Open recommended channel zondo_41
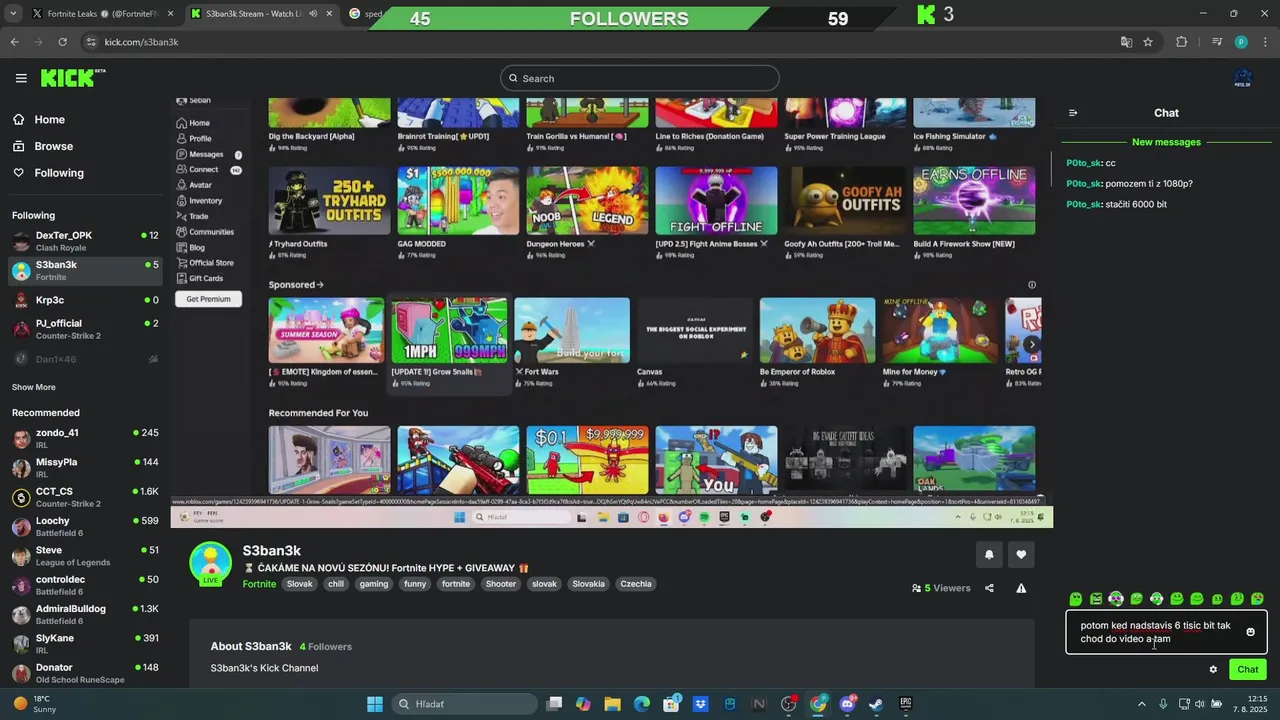Screen dimensions: 1280x720 [x=85, y=439]
